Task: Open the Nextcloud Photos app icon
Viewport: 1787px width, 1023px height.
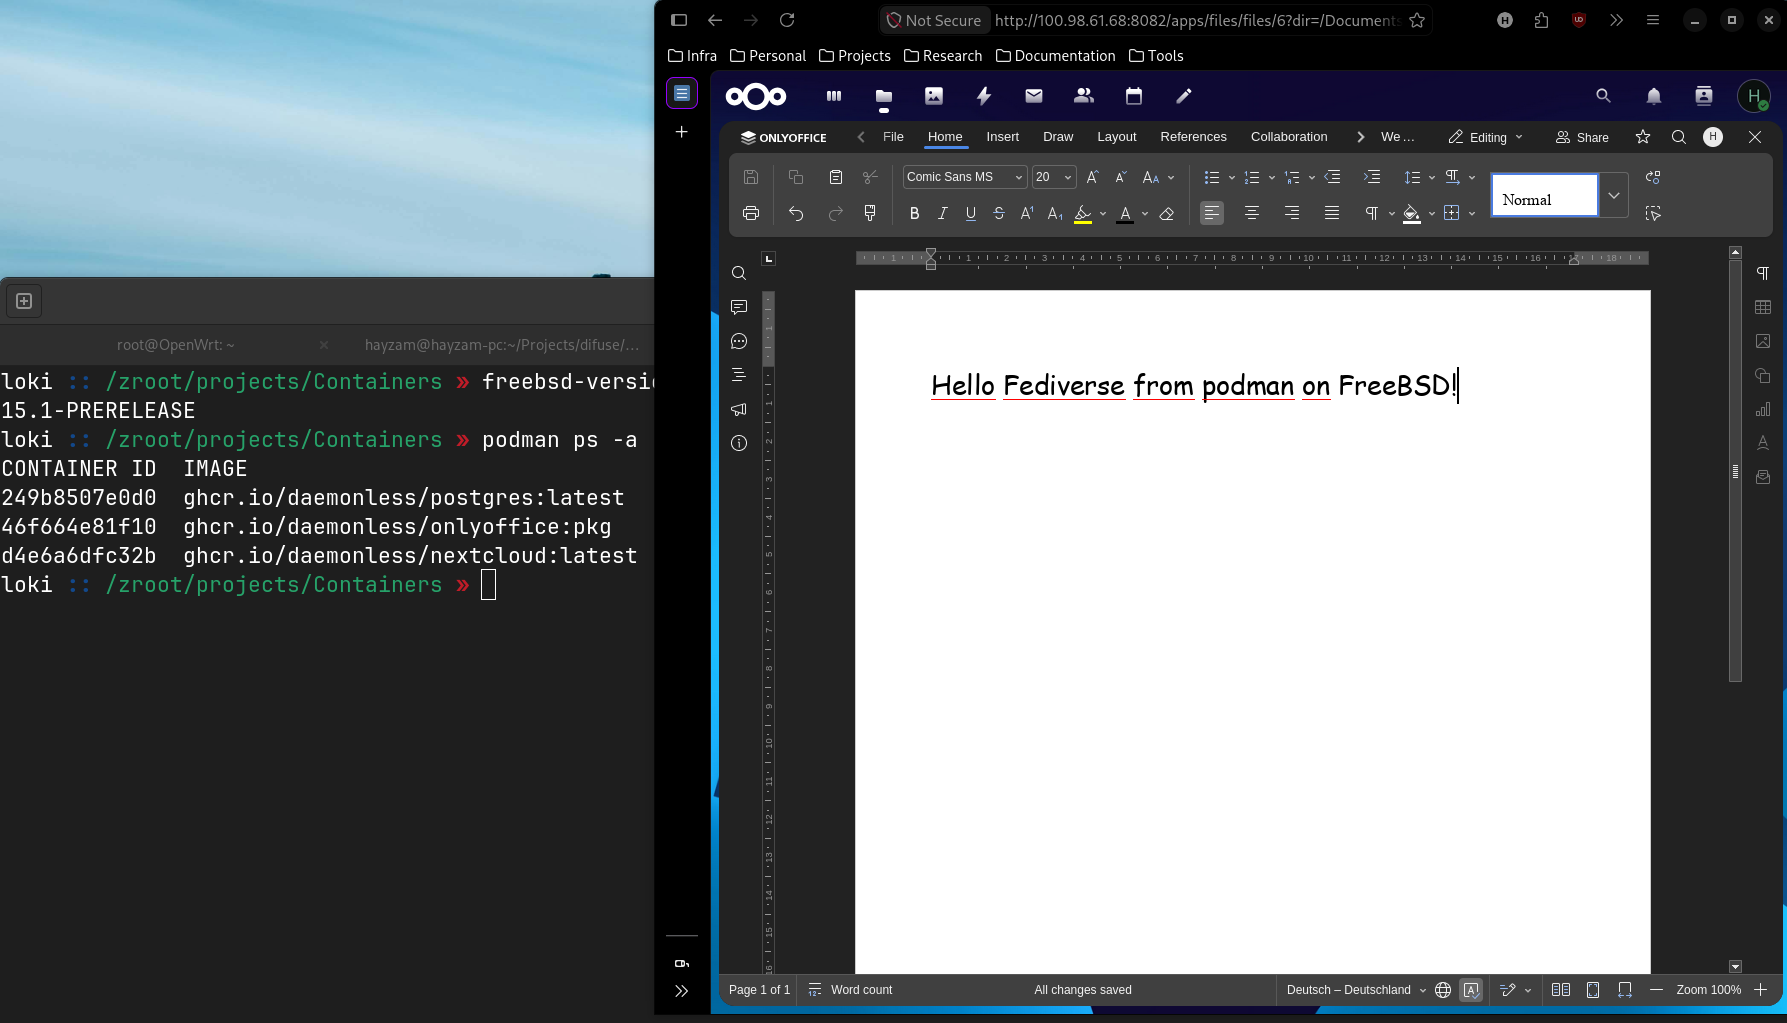Action: click(x=934, y=96)
